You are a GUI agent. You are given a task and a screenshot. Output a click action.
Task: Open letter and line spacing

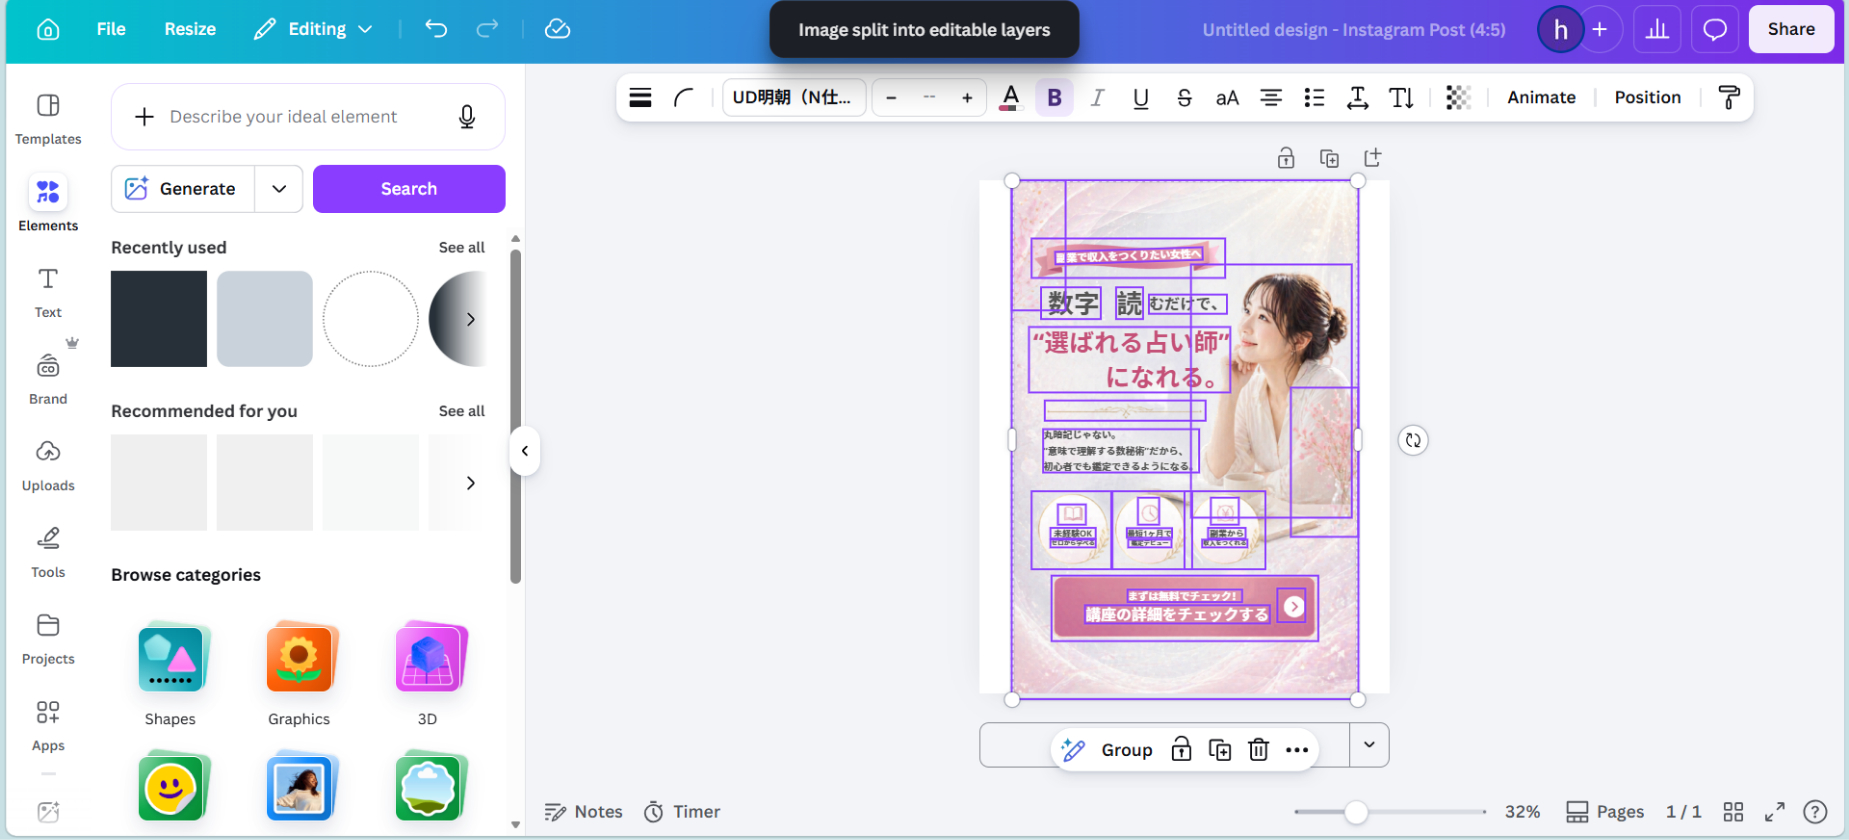(1357, 97)
